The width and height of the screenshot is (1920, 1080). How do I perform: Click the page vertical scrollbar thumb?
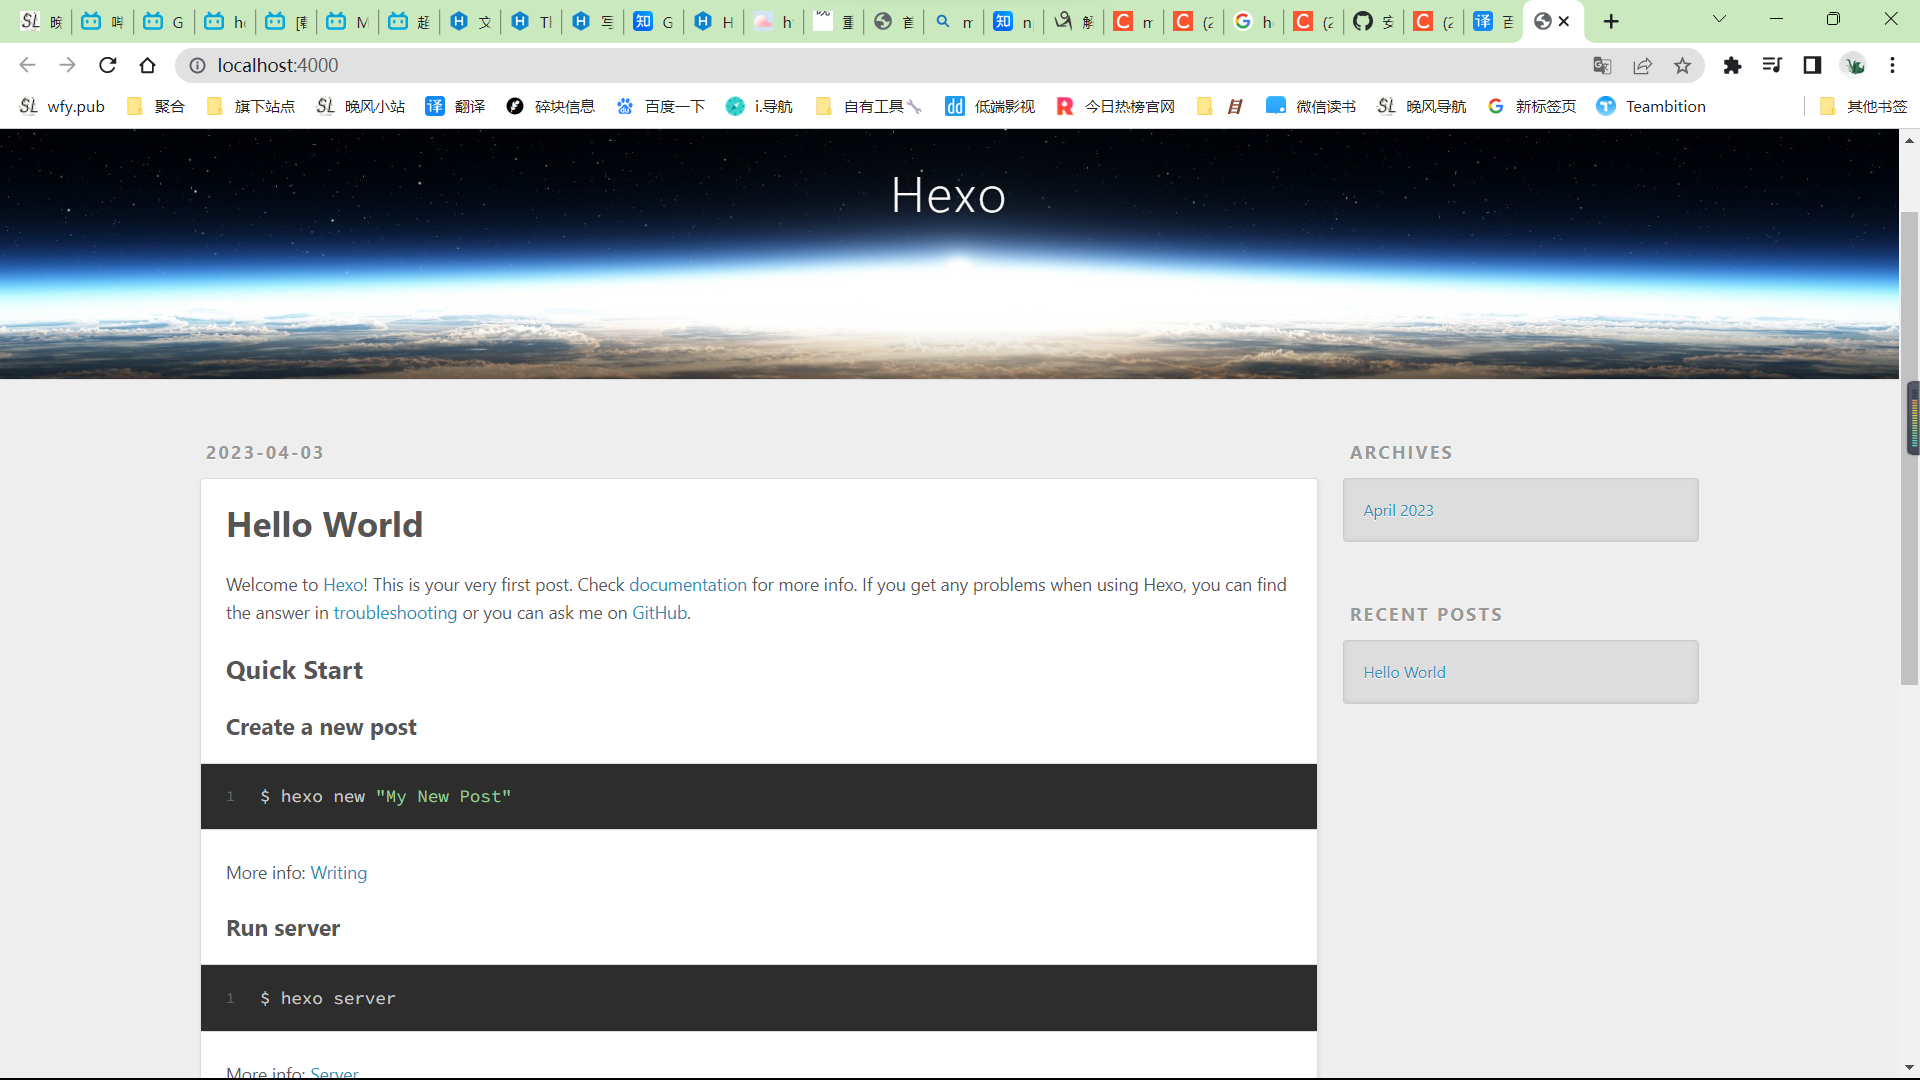click(1909, 448)
